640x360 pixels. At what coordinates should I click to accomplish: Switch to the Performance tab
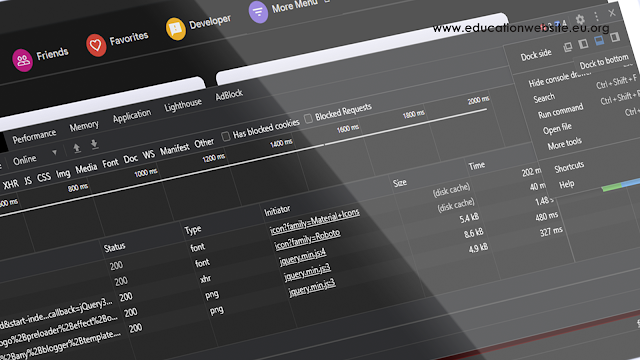[34, 137]
